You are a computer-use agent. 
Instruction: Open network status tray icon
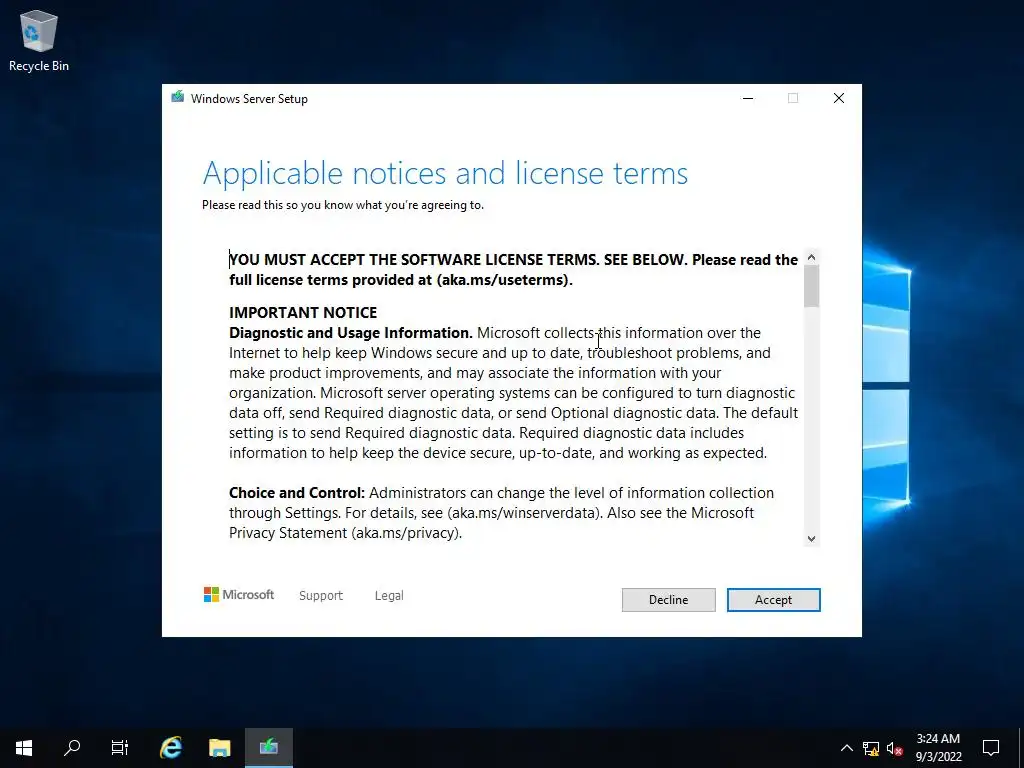pyautogui.click(x=871, y=748)
